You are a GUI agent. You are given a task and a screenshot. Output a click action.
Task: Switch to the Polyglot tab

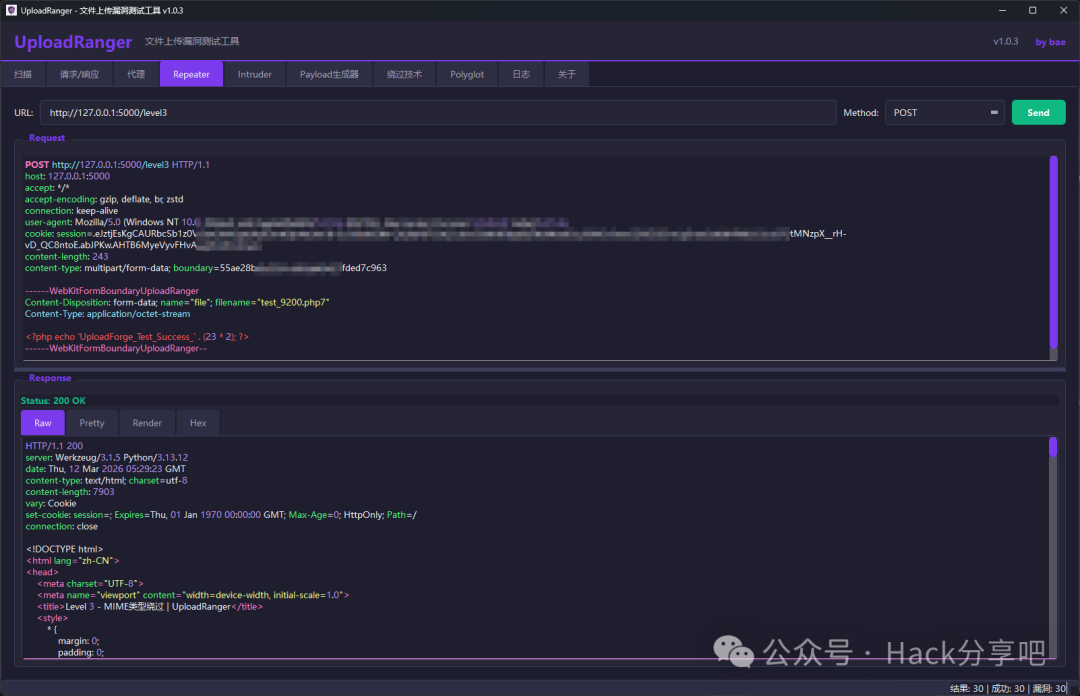click(x=467, y=74)
